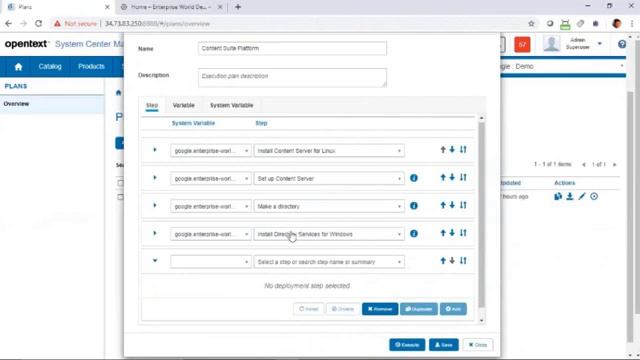
Task: Collapse the empty step row
Action: (155, 261)
